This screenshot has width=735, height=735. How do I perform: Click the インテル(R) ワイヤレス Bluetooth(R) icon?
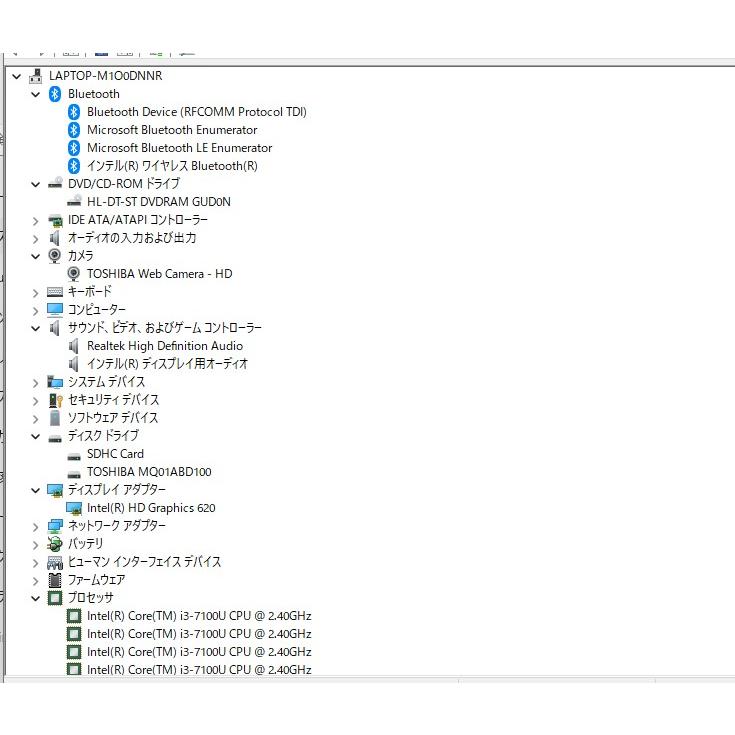74,166
